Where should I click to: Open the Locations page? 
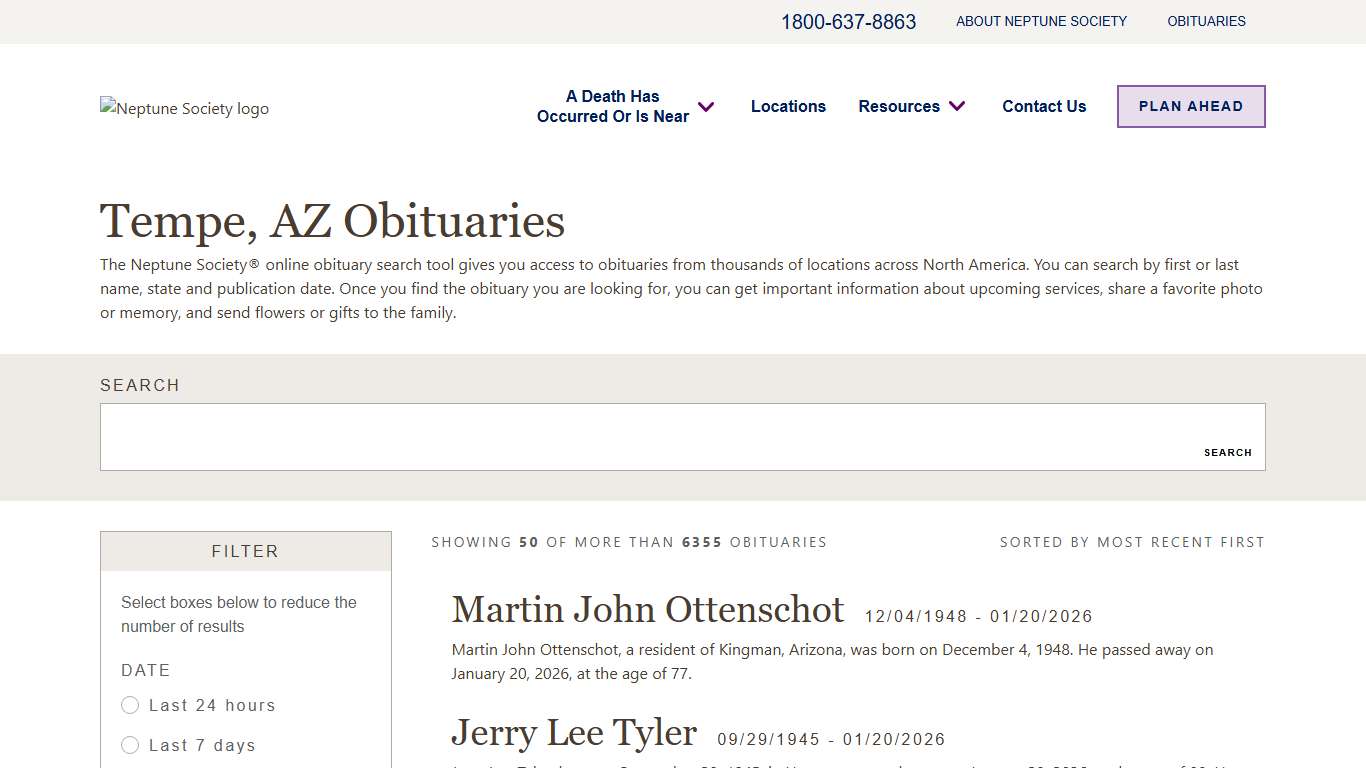788,106
